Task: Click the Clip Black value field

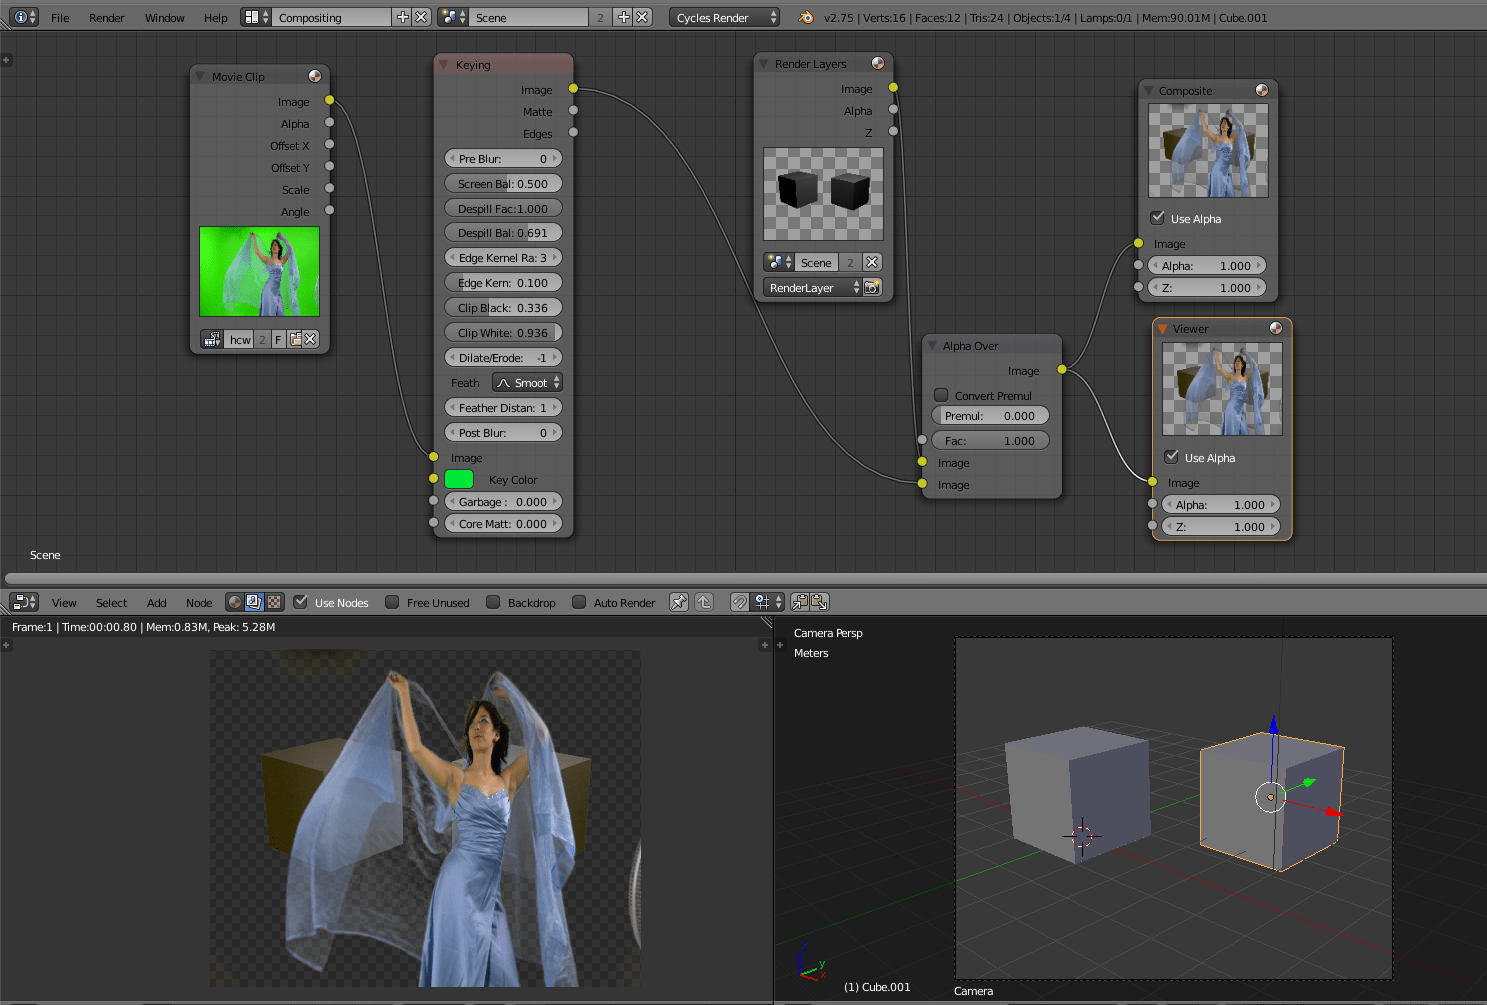Action: coord(503,308)
